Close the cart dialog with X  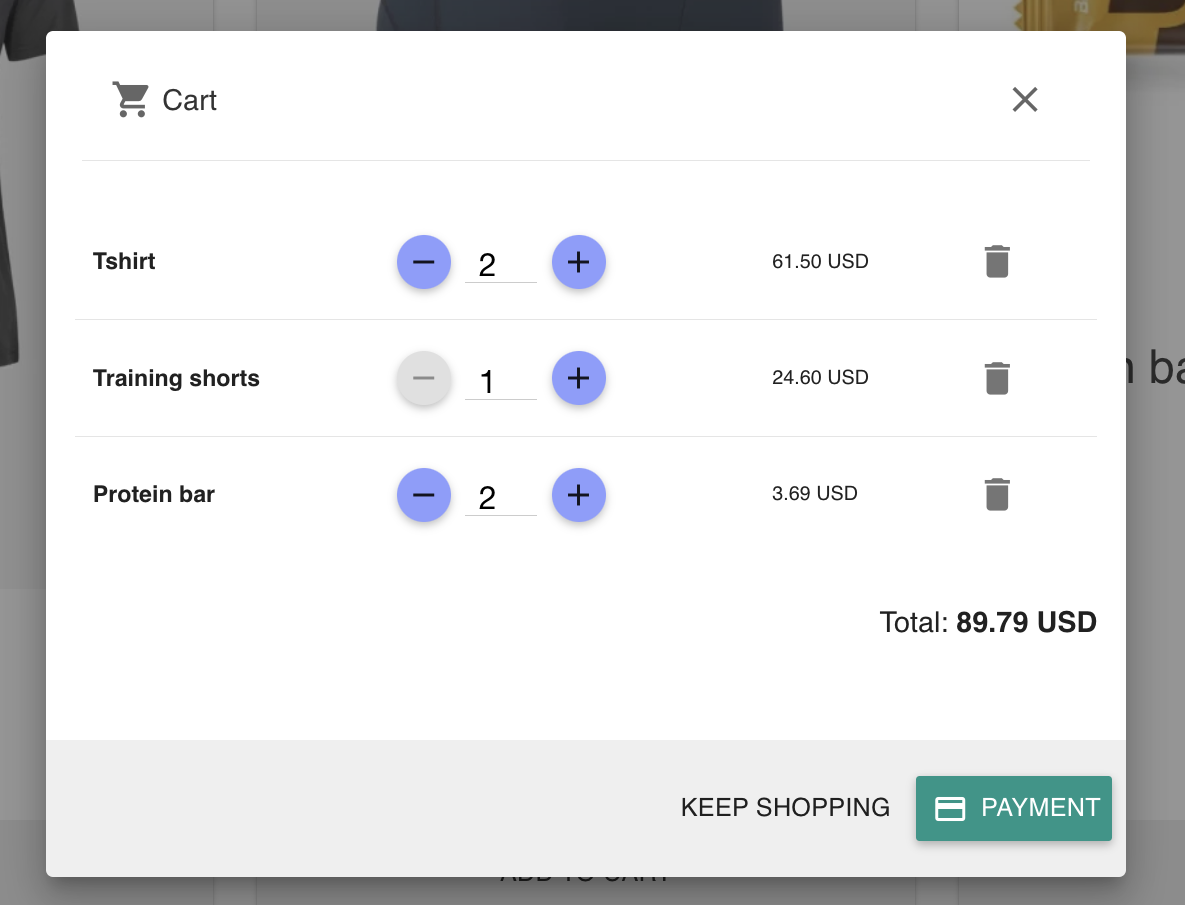(x=1025, y=99)
